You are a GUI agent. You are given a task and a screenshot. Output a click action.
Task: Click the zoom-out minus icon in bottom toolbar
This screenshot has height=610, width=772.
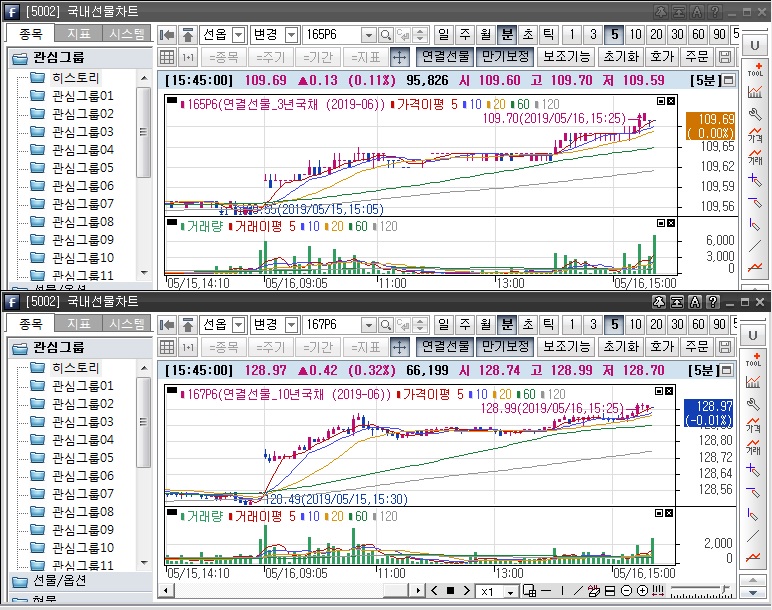pyautogui.click(x=625, y=591)
